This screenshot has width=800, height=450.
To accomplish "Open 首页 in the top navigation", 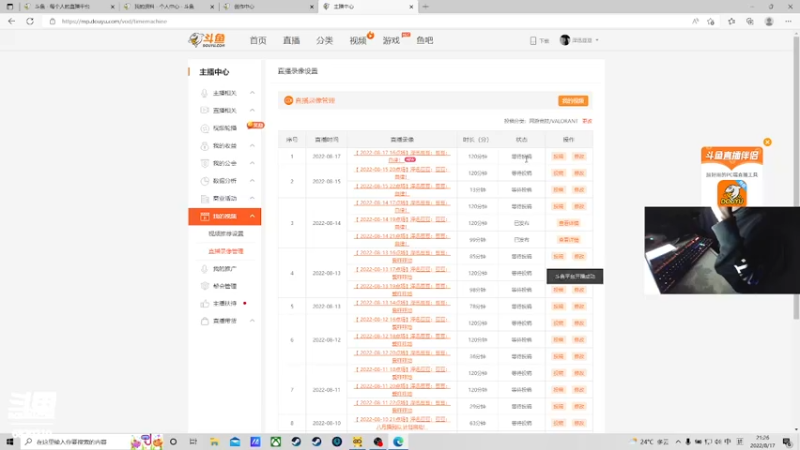I will coord(258,40).
